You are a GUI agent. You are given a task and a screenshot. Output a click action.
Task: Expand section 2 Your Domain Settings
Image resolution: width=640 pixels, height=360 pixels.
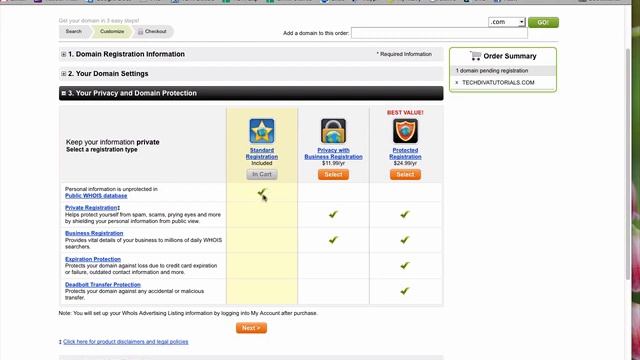[63, 74]
